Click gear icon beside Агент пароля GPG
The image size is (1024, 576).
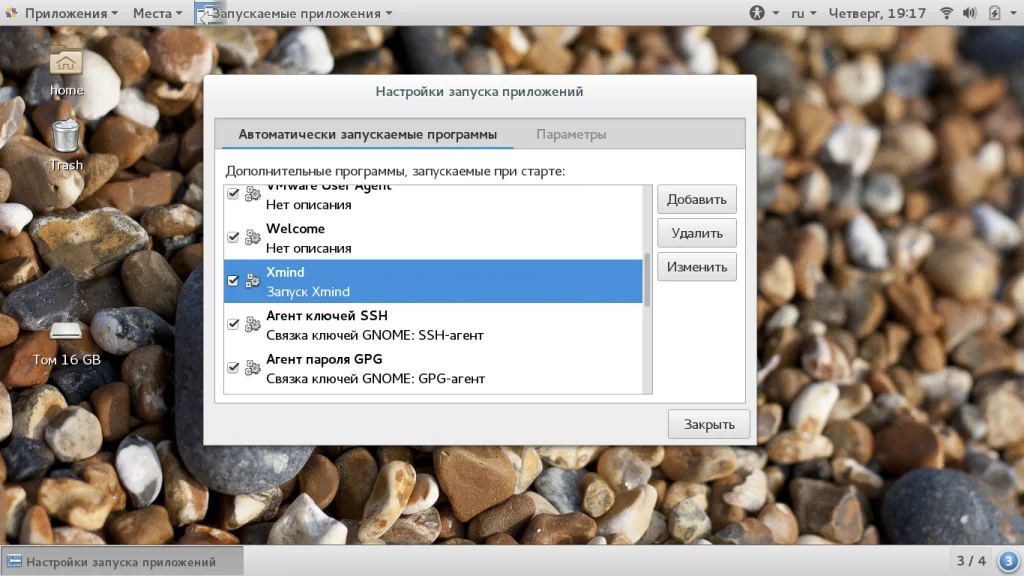coord(253,368)
